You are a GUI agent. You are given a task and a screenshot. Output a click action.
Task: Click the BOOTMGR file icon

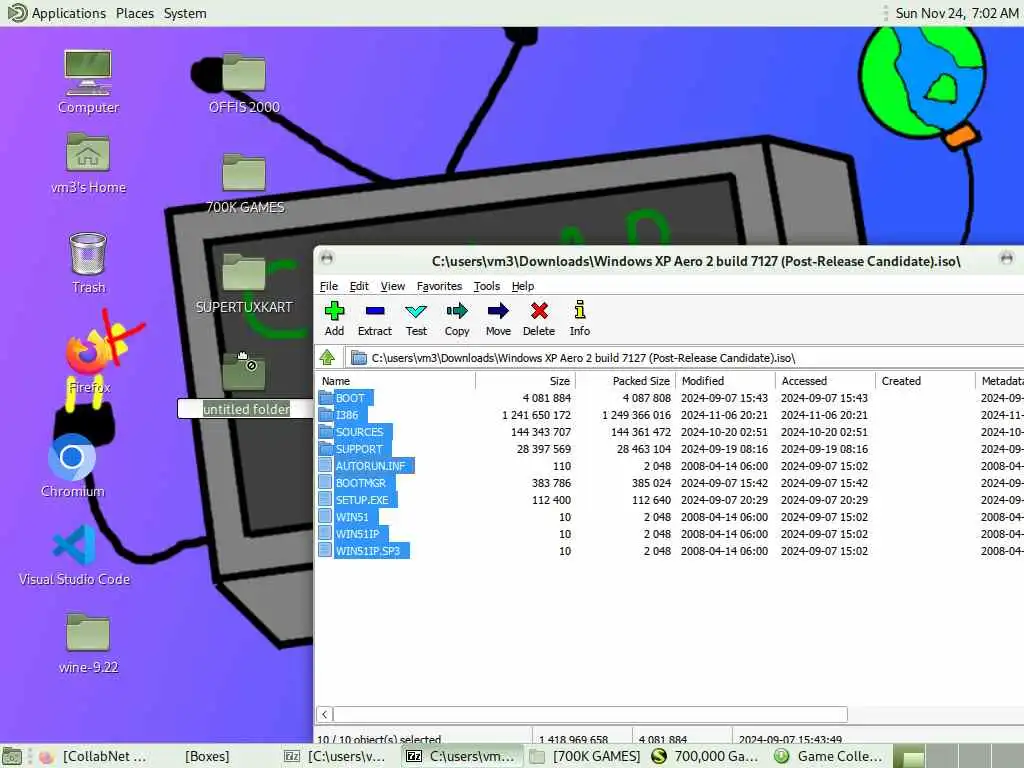[325, 483]
